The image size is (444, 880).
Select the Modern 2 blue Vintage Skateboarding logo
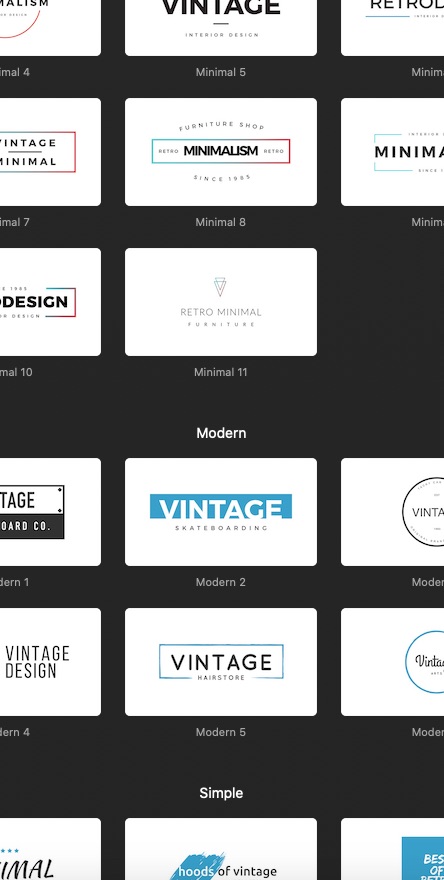click(x=221, y=512)
